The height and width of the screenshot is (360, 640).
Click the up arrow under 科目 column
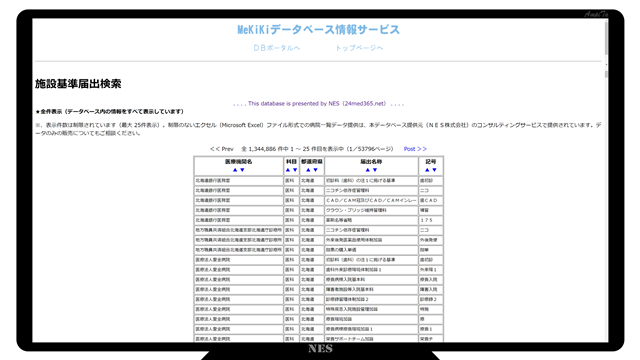coord(288,170)
